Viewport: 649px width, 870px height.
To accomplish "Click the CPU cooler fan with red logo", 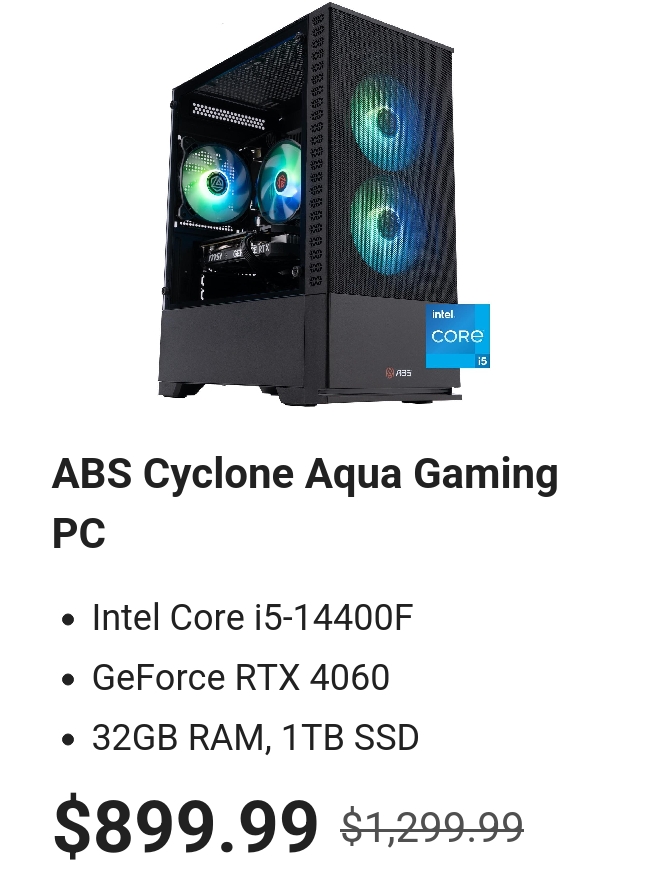I will coord(280,181).
